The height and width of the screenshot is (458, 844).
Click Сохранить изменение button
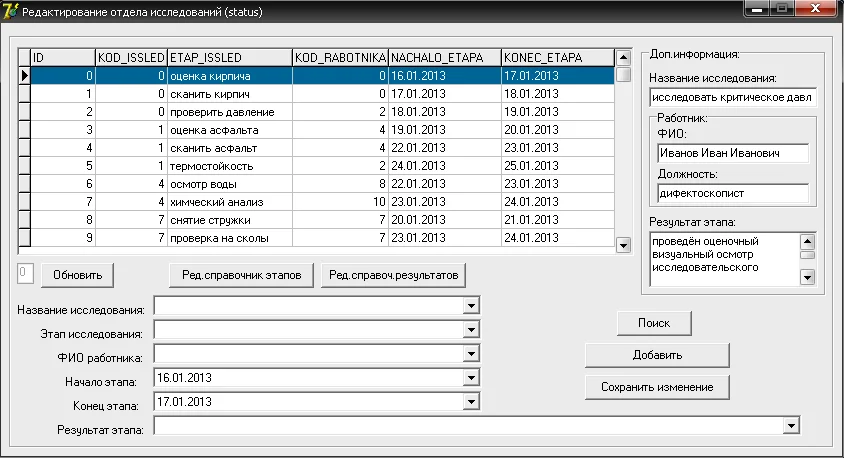(657, 387)
